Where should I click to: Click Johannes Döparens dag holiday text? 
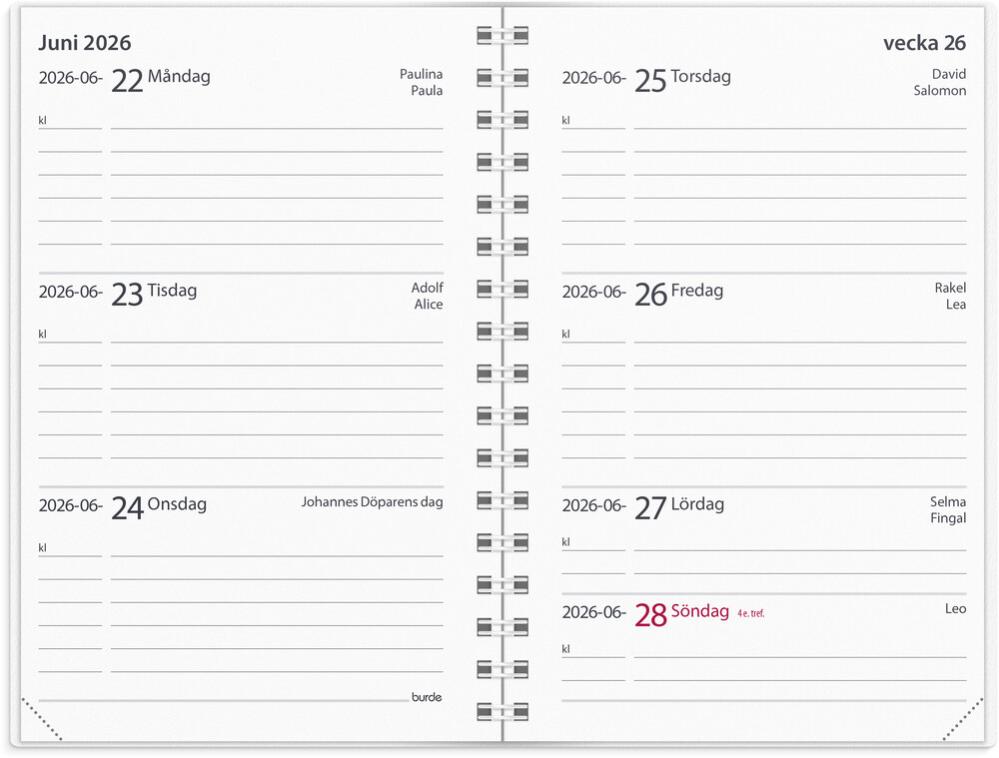pos(372,502)
